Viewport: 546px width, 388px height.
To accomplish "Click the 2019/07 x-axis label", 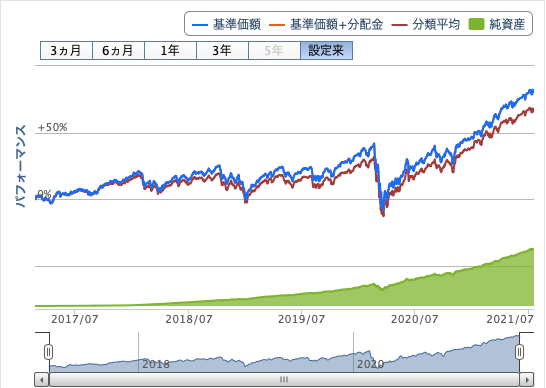I will [301, 319].
